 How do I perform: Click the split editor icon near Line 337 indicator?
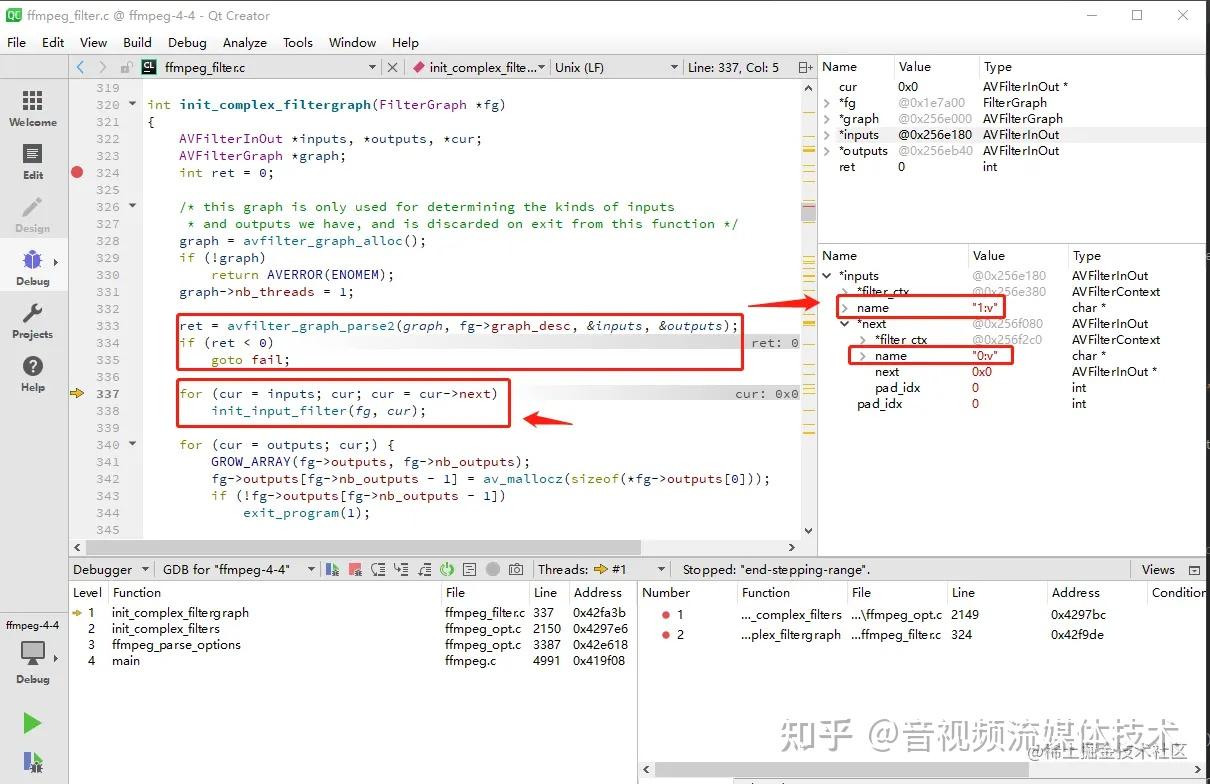tap(804, 67)
